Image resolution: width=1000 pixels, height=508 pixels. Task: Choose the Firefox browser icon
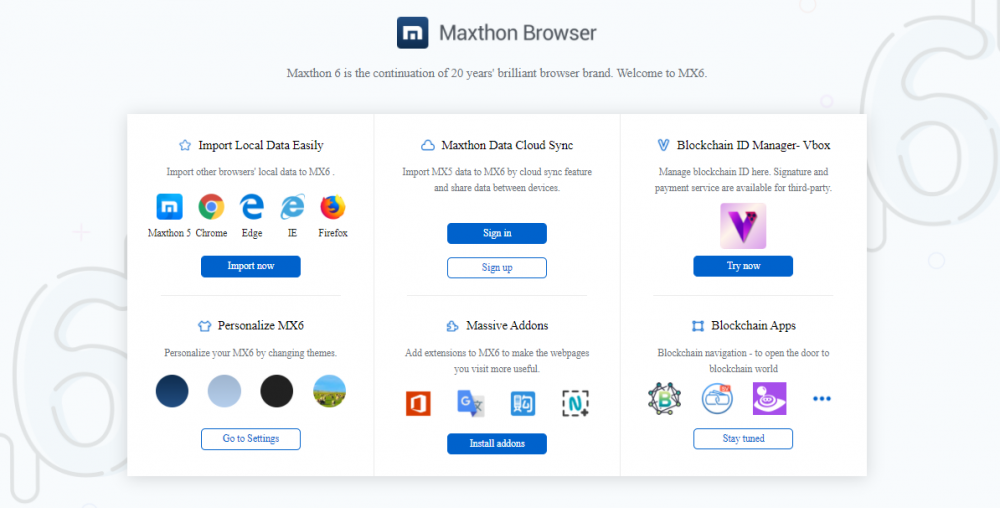click(332, 207)
